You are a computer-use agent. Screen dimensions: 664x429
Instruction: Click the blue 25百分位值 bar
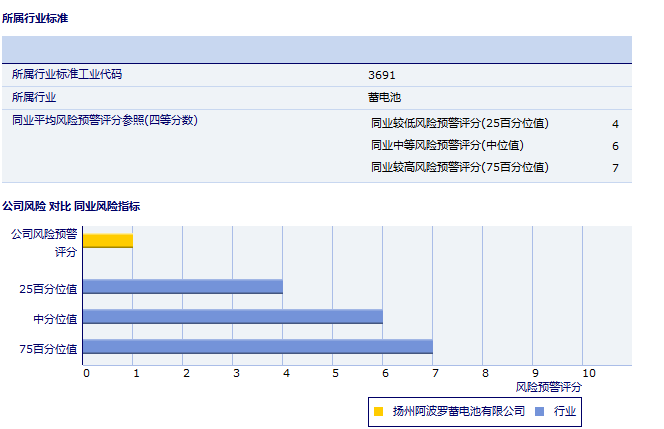pos(183,287)
